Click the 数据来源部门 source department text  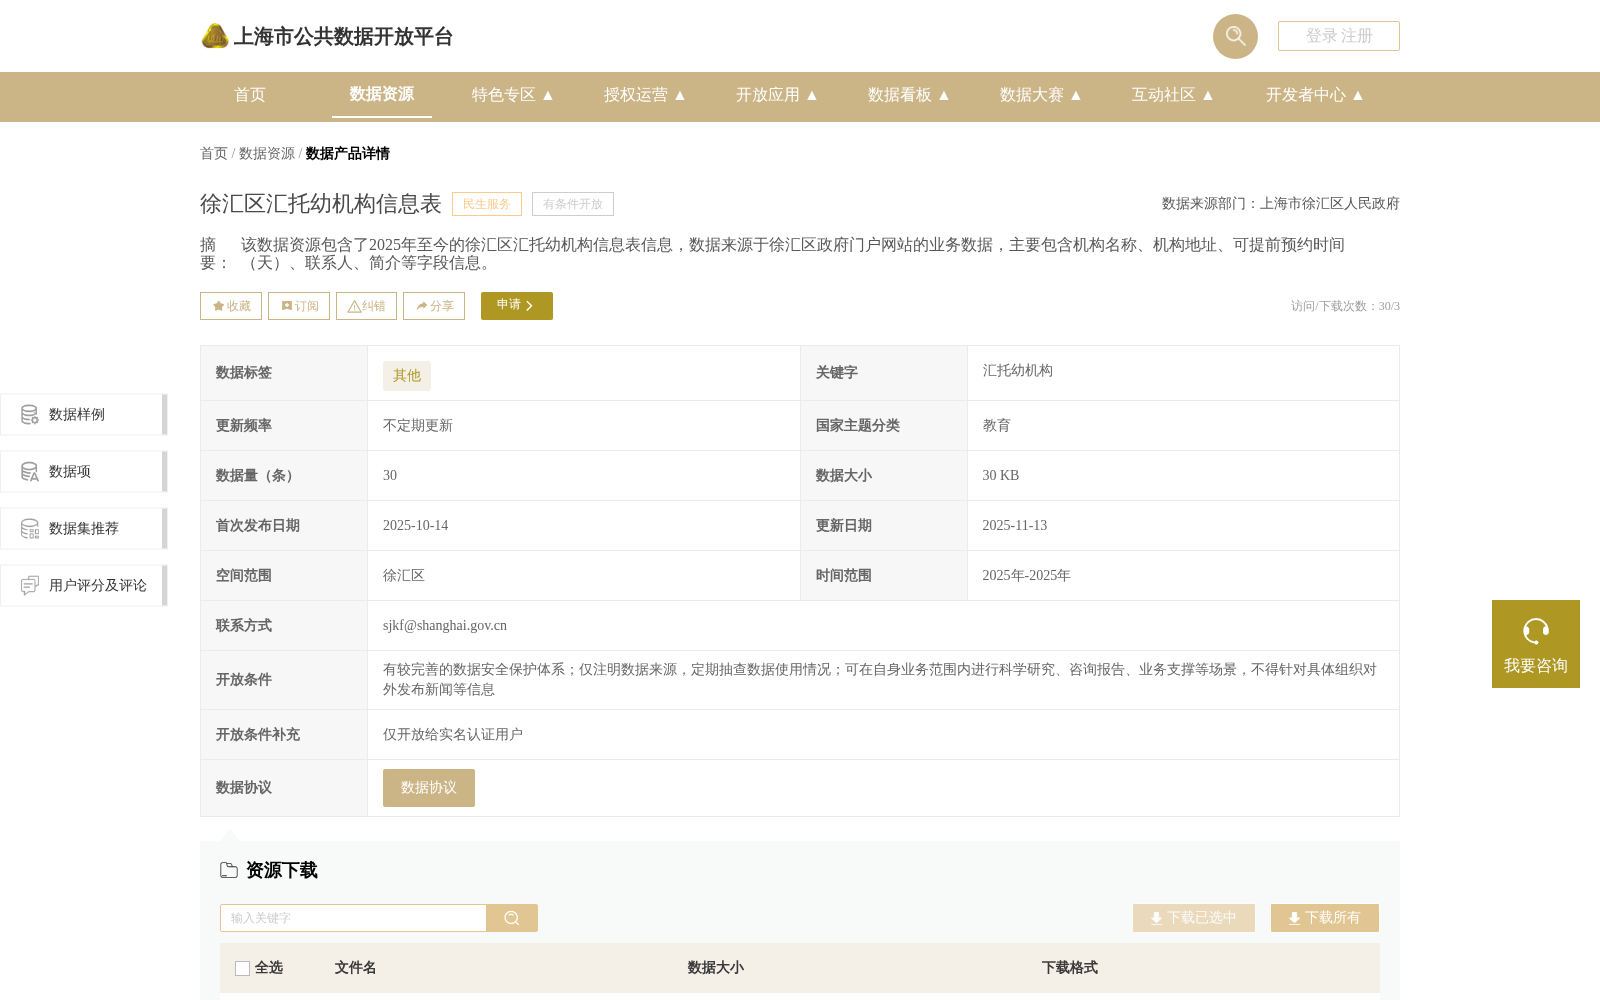click(x=1281, y=204)
